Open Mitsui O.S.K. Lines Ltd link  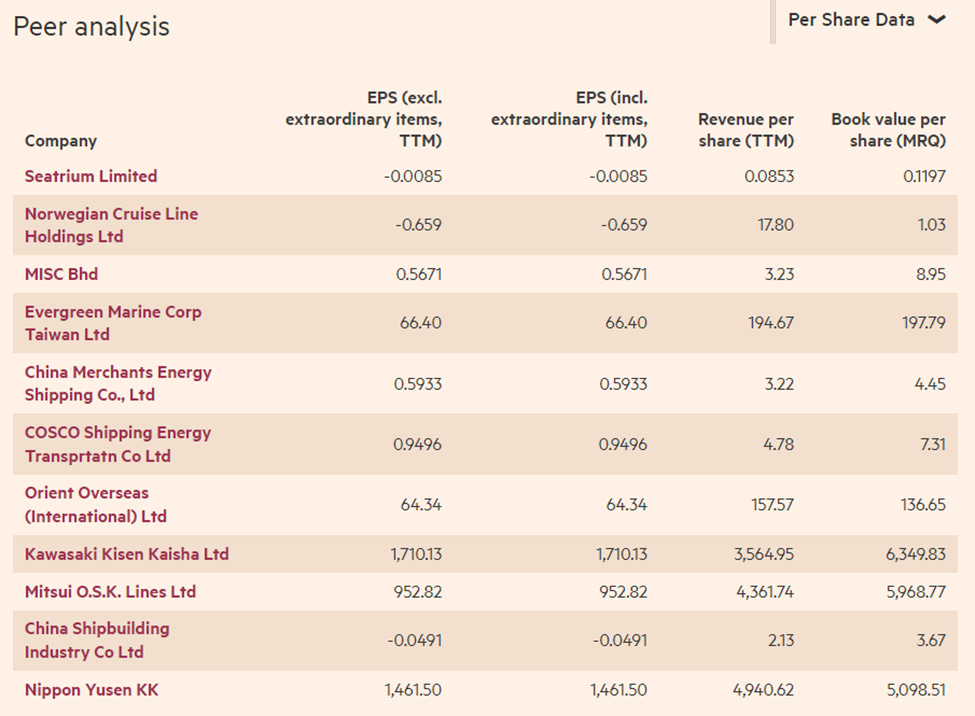111,592
